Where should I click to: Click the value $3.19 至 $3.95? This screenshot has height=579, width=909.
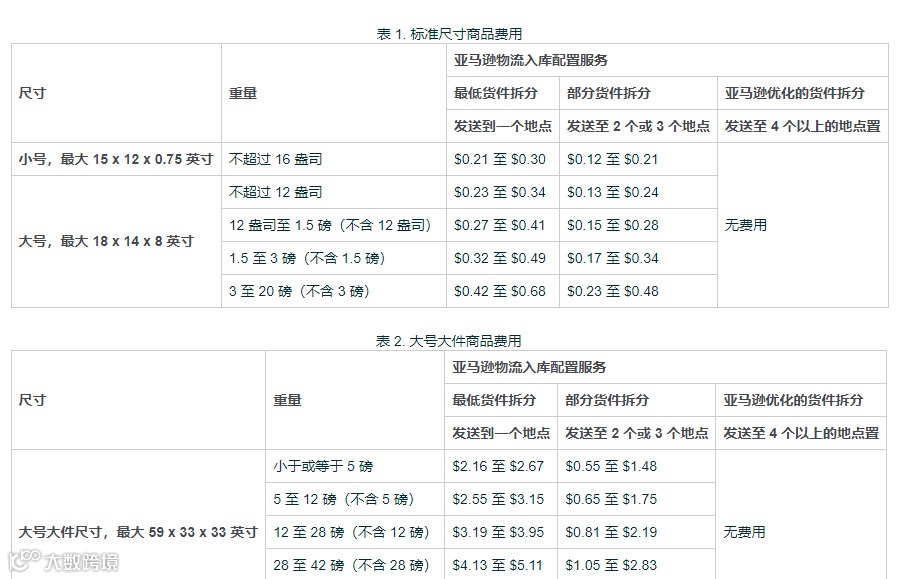(498, 533)
